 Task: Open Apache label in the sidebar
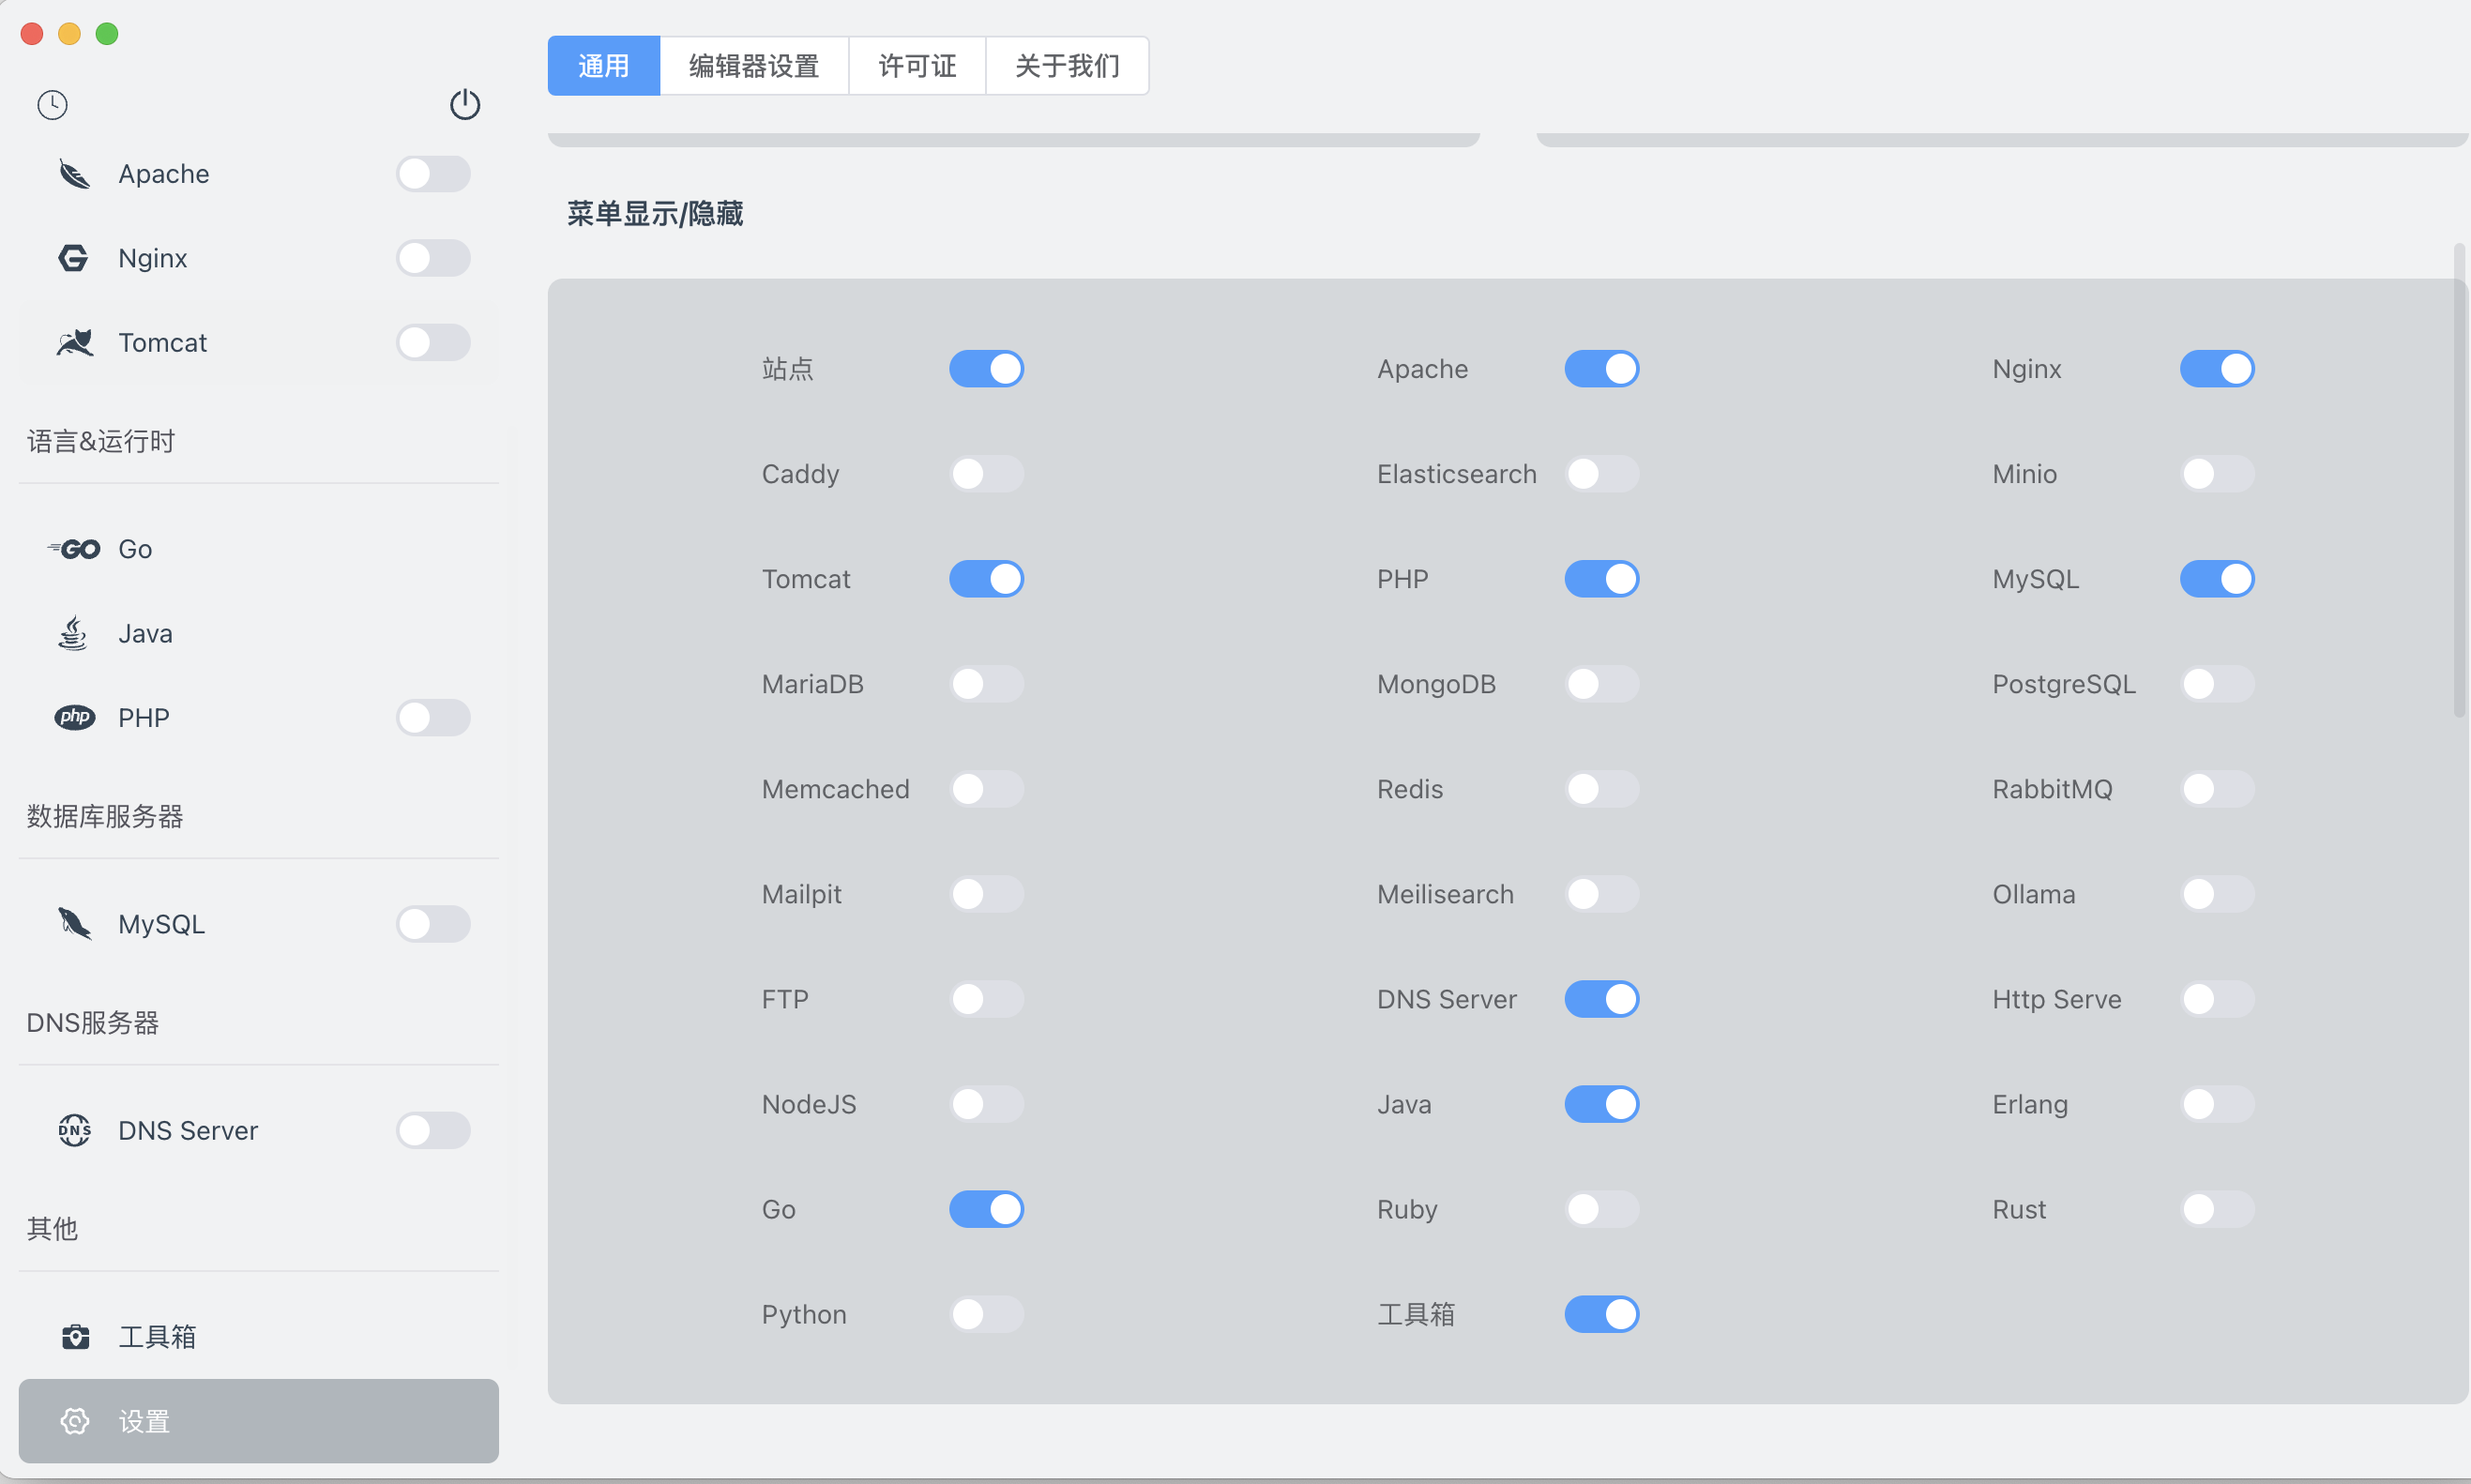164,174
